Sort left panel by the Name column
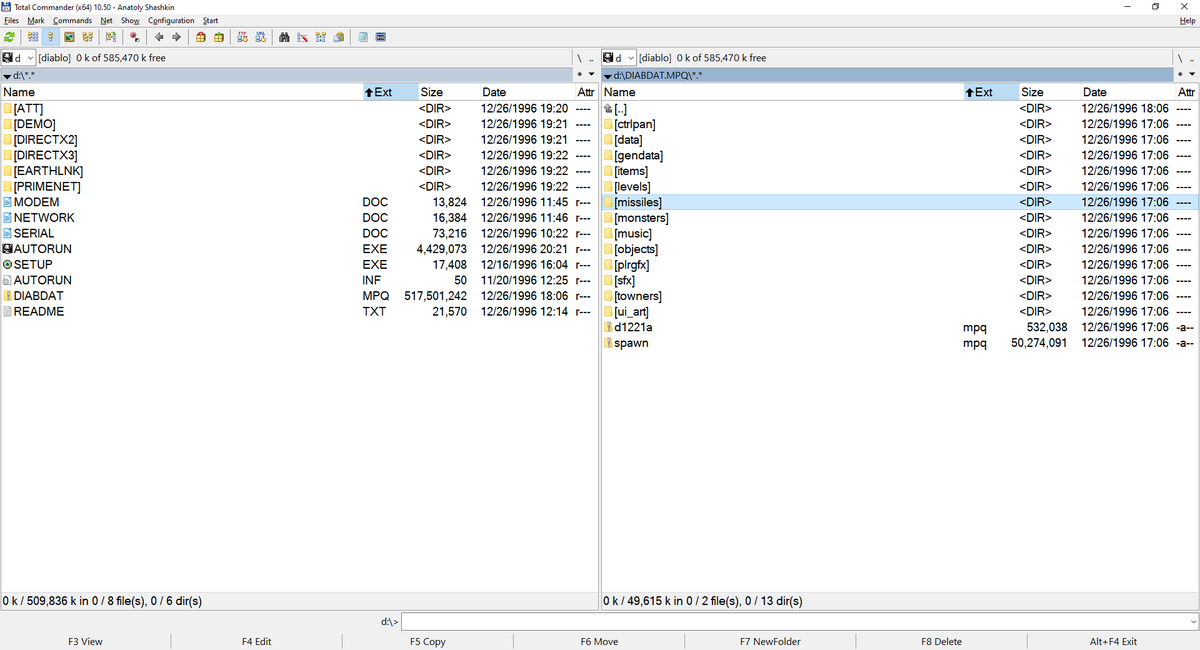1200x650 pixels. pyautogui.click(x=180, y=92)
